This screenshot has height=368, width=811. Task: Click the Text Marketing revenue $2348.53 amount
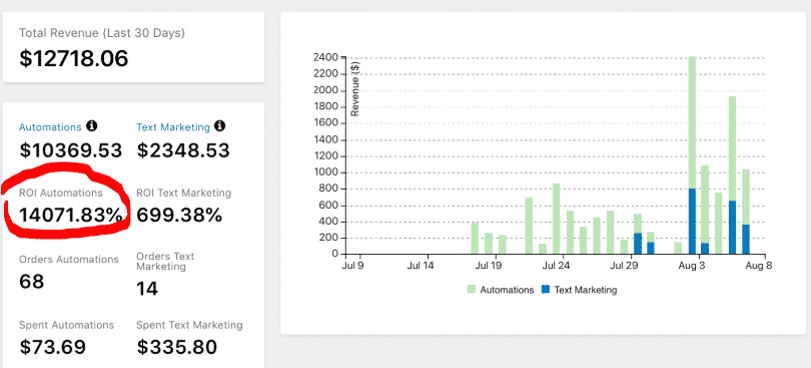point(183,151)
